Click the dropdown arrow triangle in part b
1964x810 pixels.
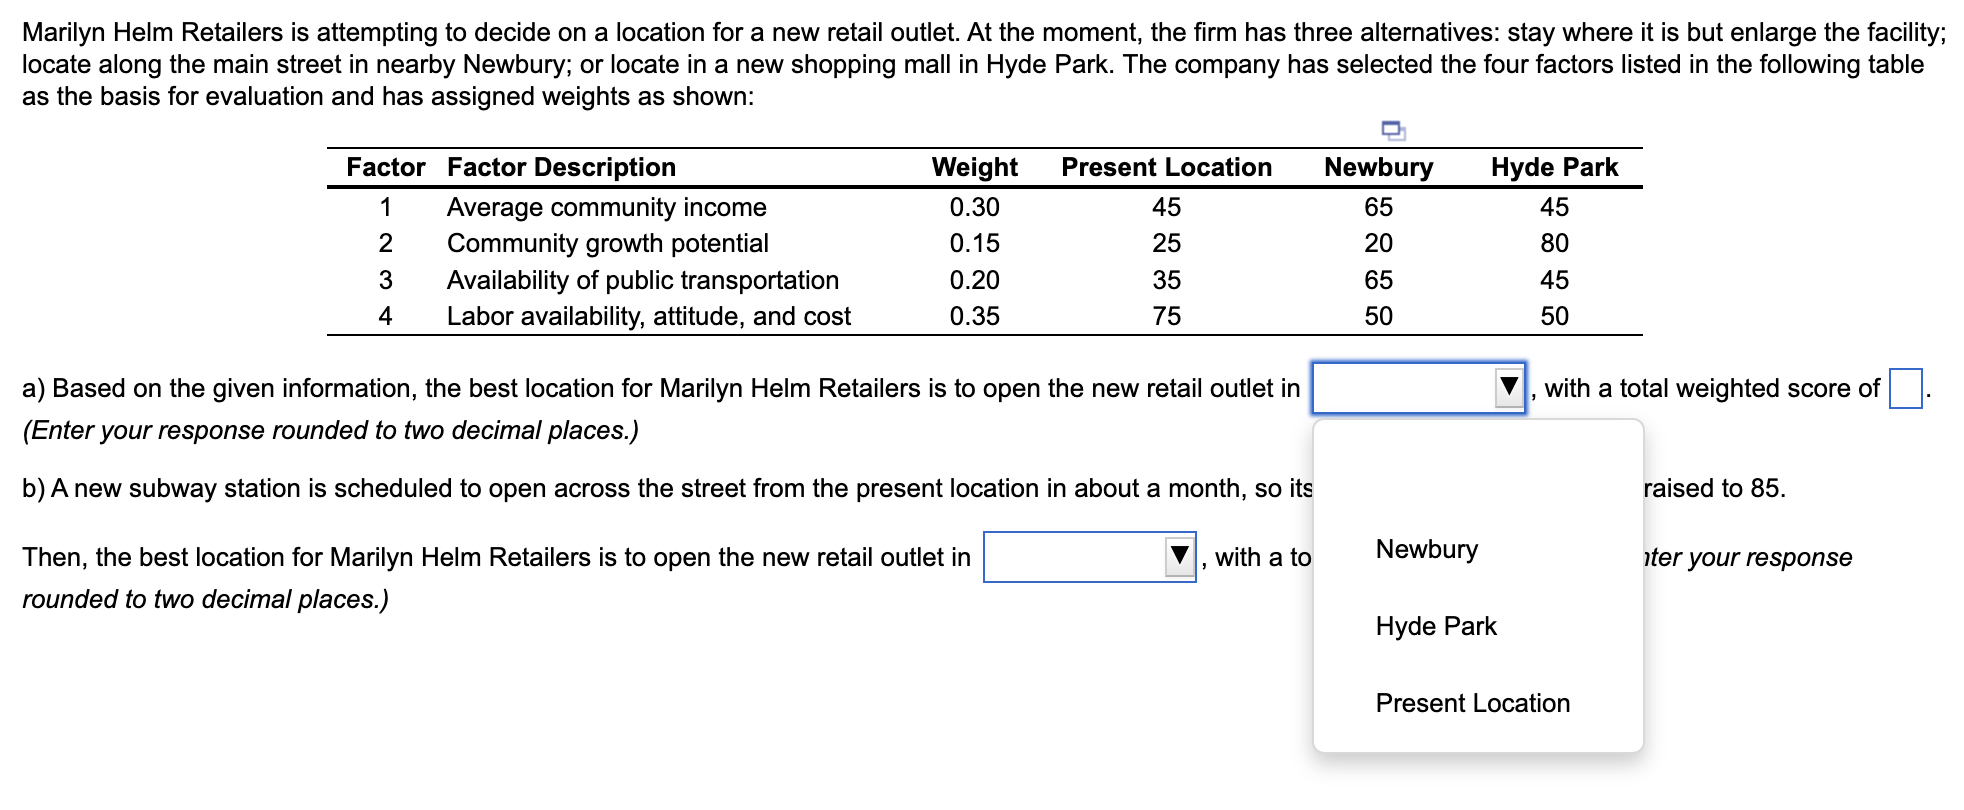coord(1178,557)
